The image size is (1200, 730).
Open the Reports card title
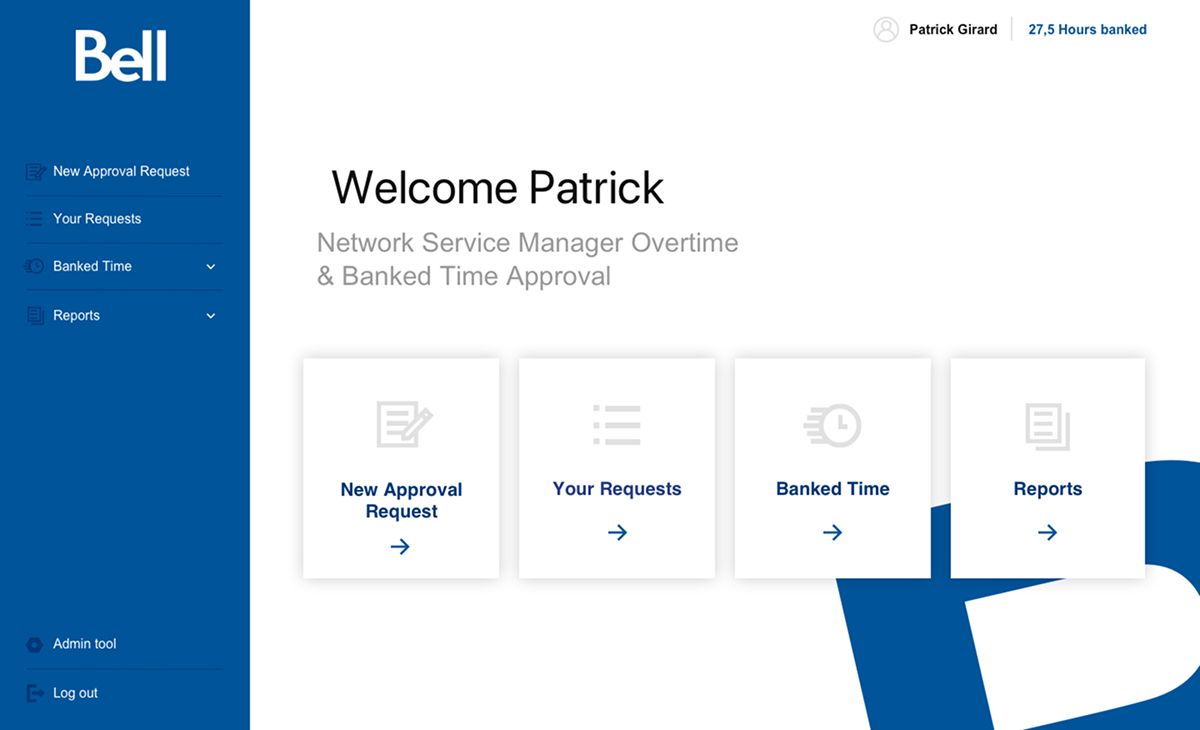[x=1047, y=489]
